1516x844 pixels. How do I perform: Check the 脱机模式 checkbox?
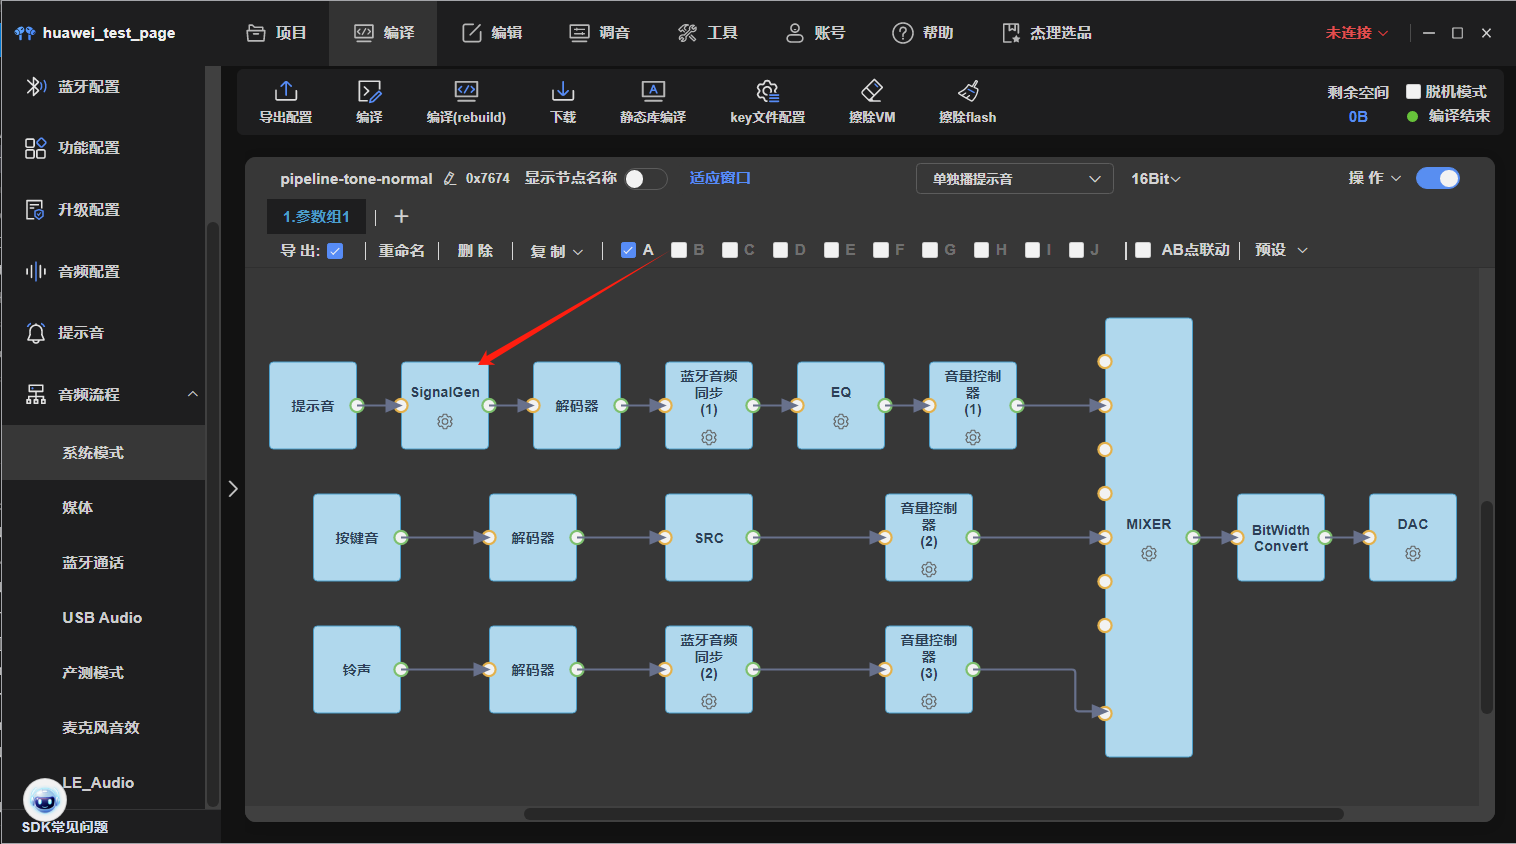coord(1414,91)
